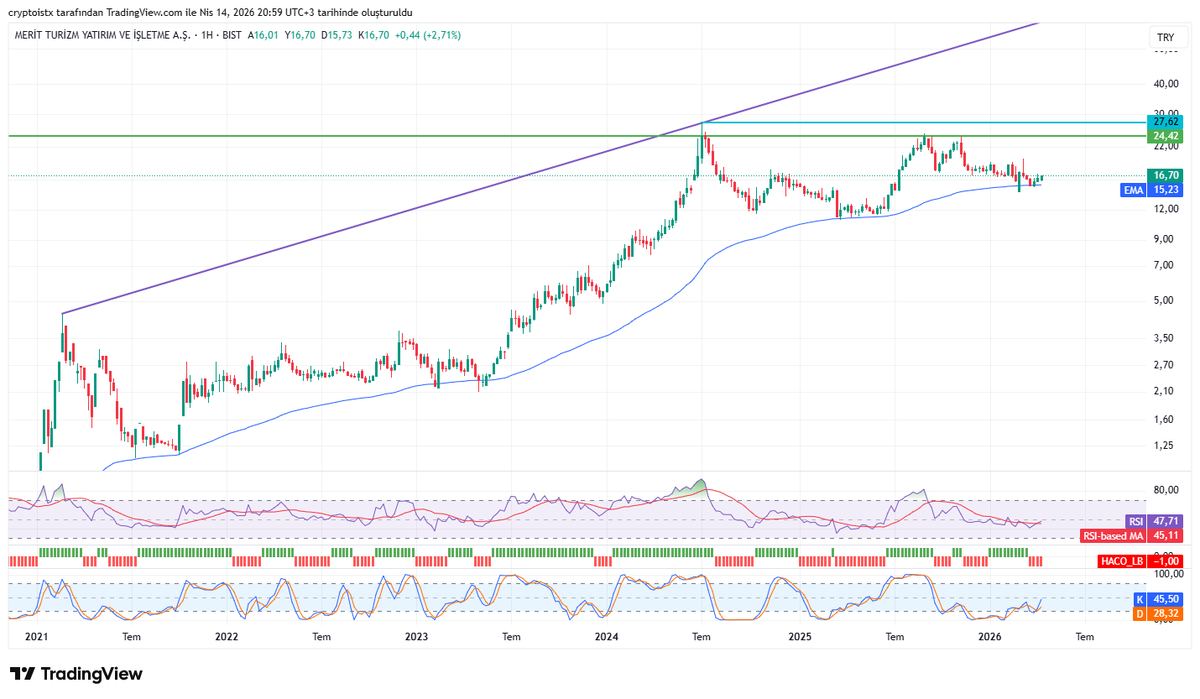Screen dimensions: 1200x699
Task: Click the cyan 27,62 price scale badge
Action: click(1163, 121)
